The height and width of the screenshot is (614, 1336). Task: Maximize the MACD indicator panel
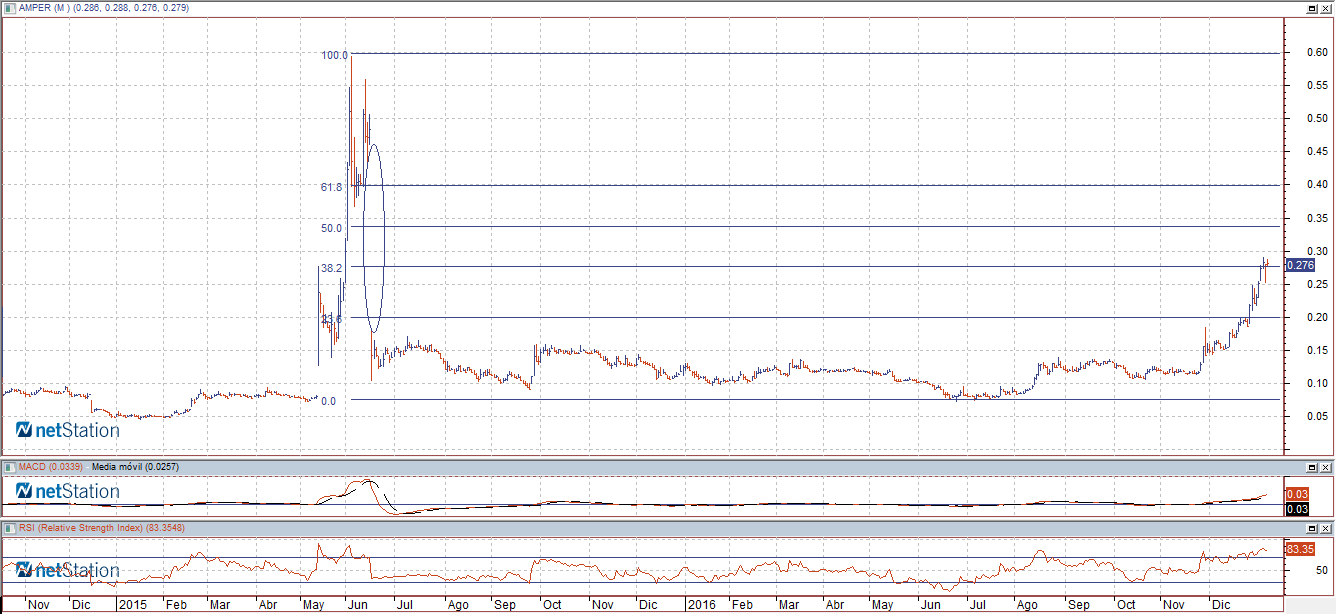coord(1311,467)
